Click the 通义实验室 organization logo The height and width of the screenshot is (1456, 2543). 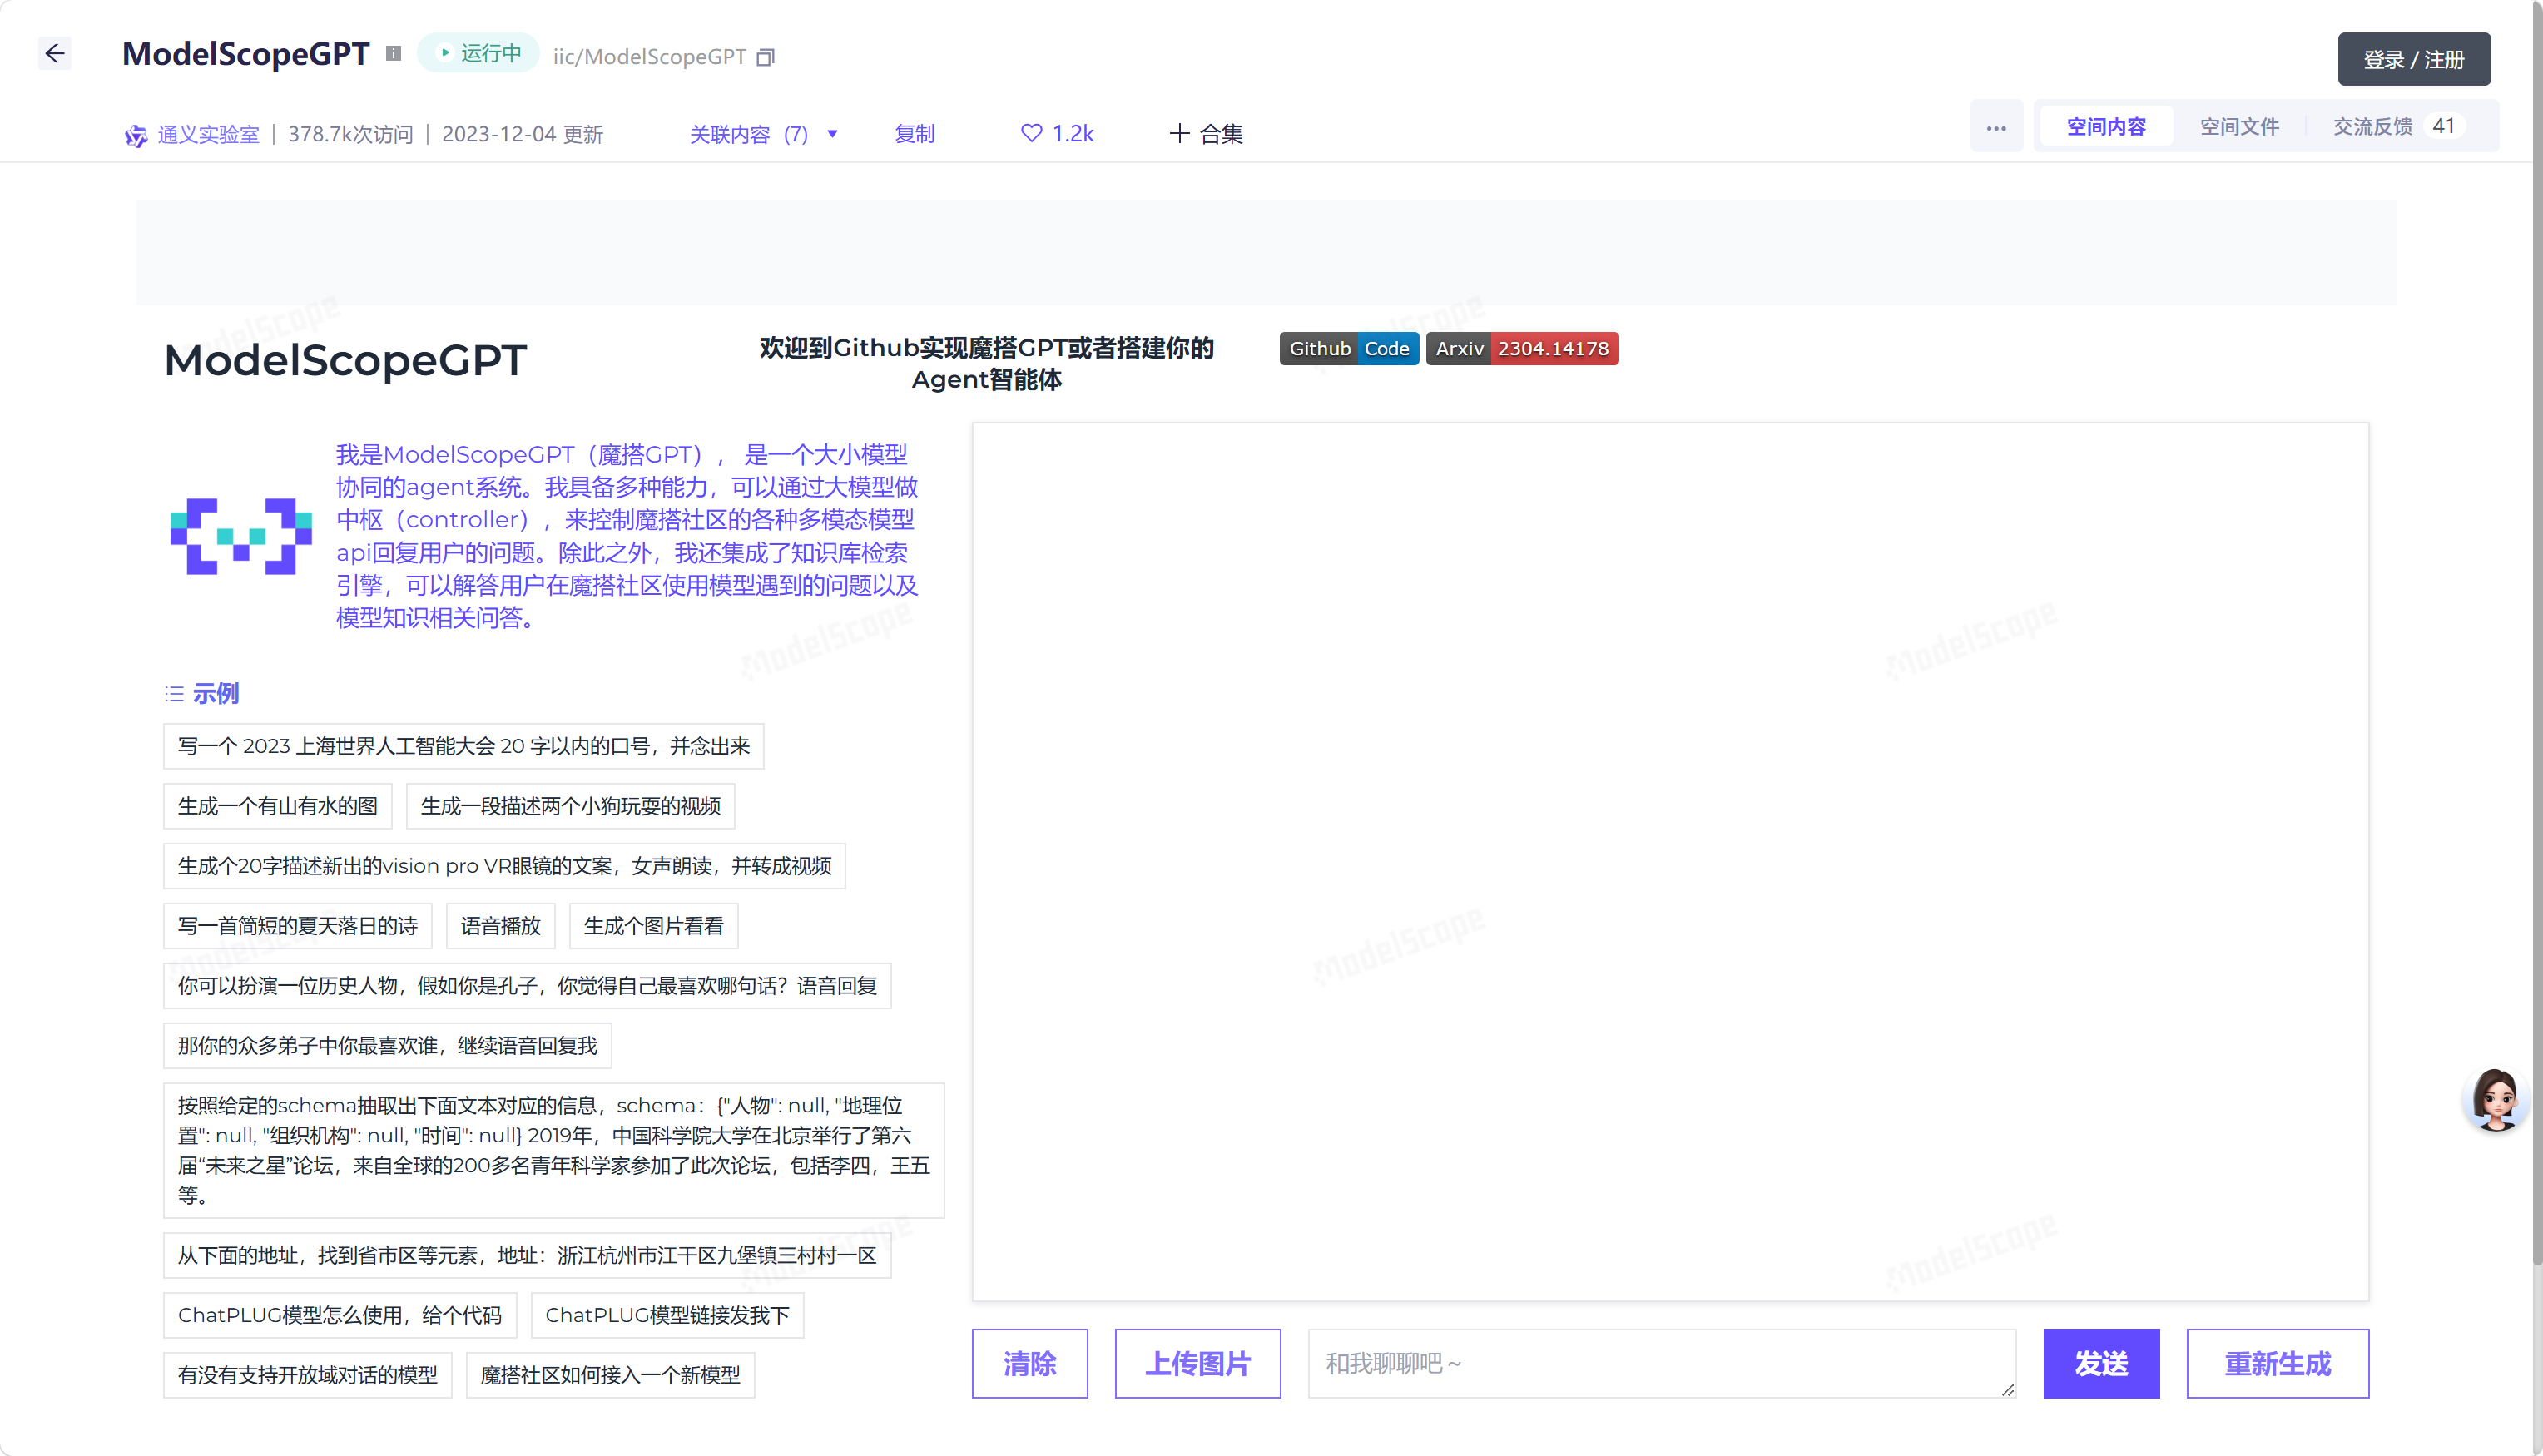(135, 135)
